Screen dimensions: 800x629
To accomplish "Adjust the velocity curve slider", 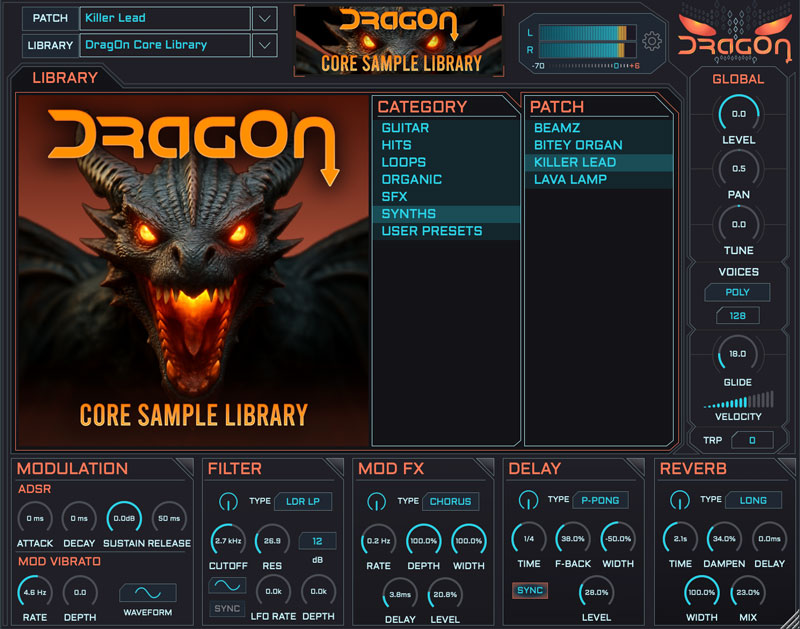I will pyautogui.click(x=738, y=402).
